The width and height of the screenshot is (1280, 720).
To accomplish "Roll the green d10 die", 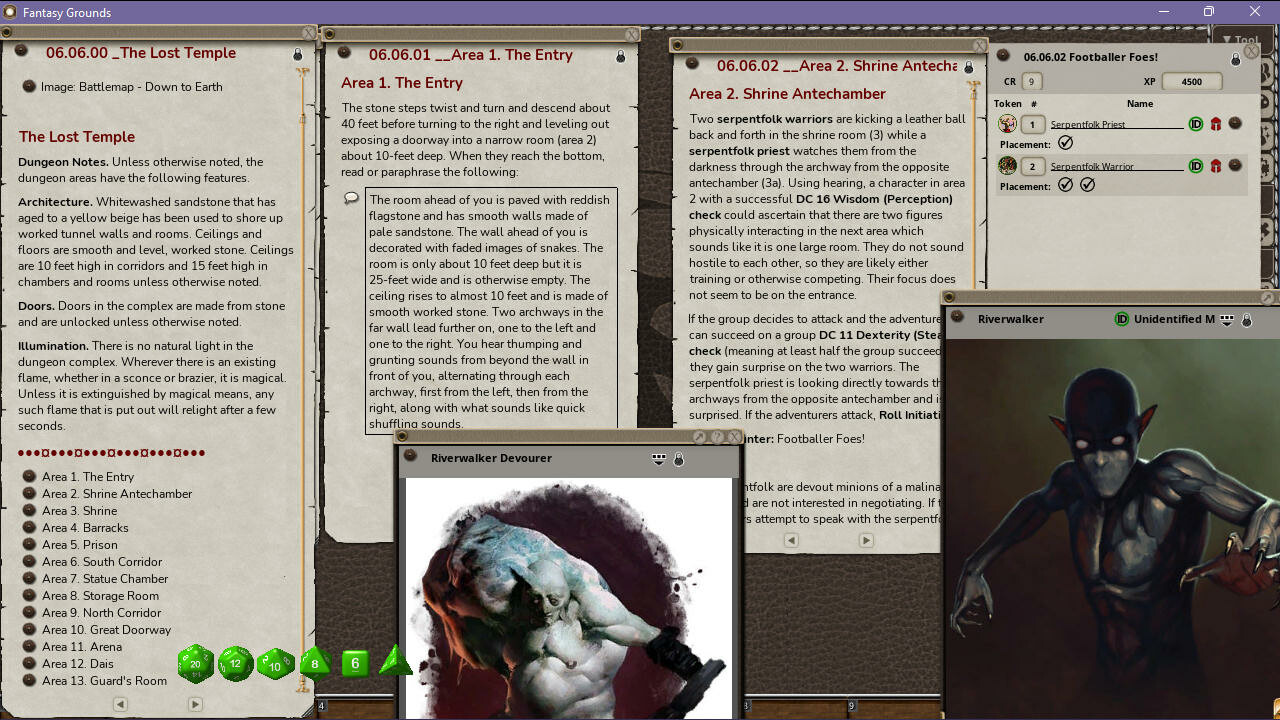I will (274, 664).
